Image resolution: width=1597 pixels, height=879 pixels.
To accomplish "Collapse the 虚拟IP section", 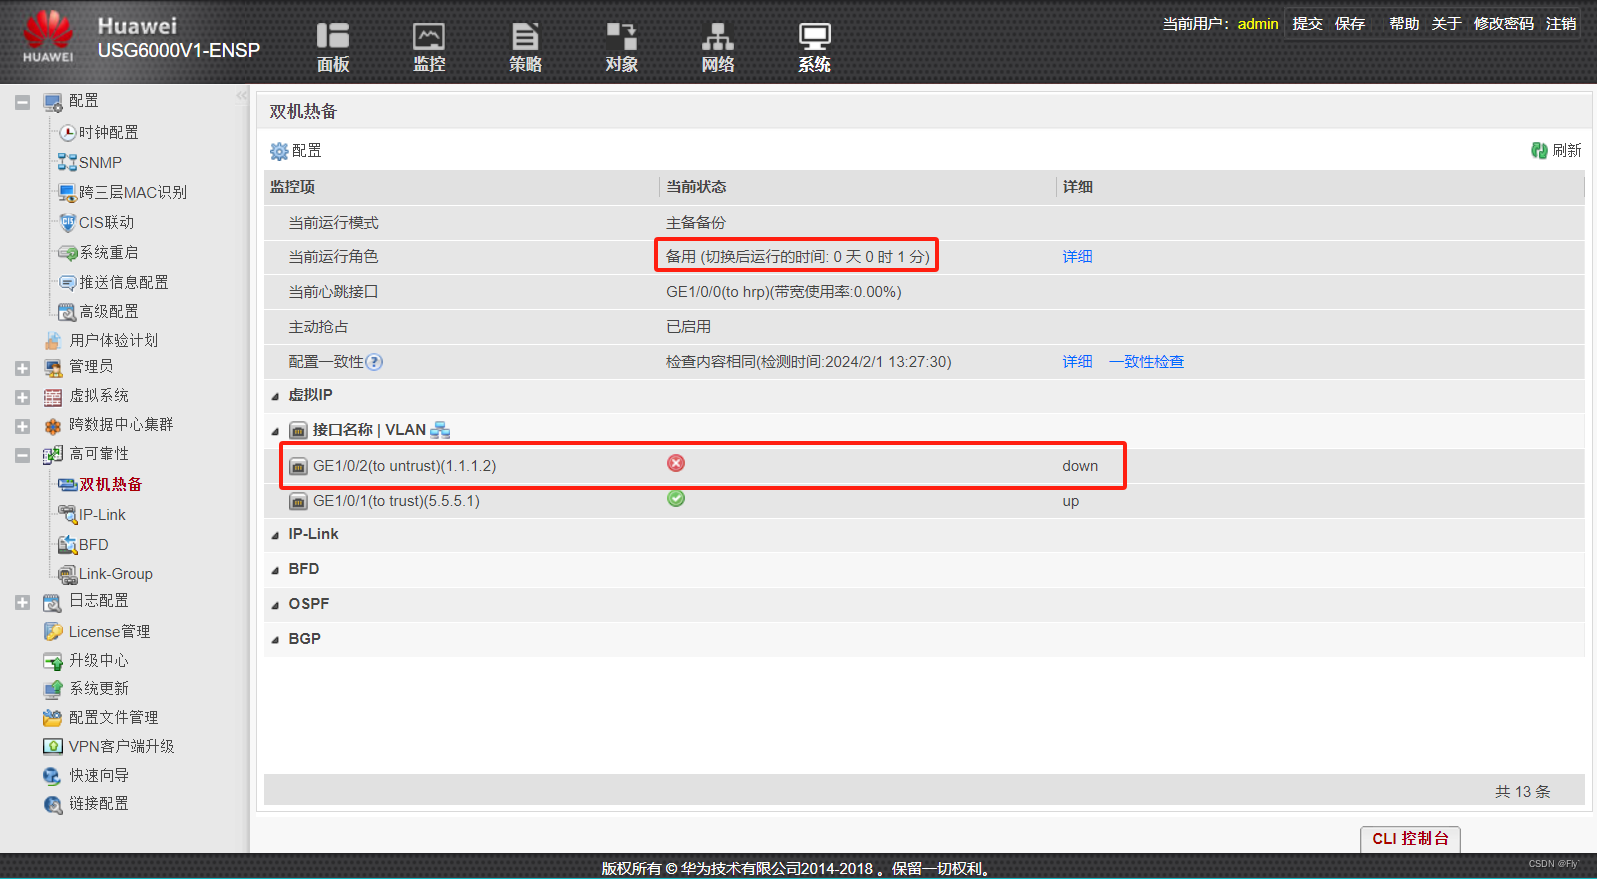I will coord(275,397).
